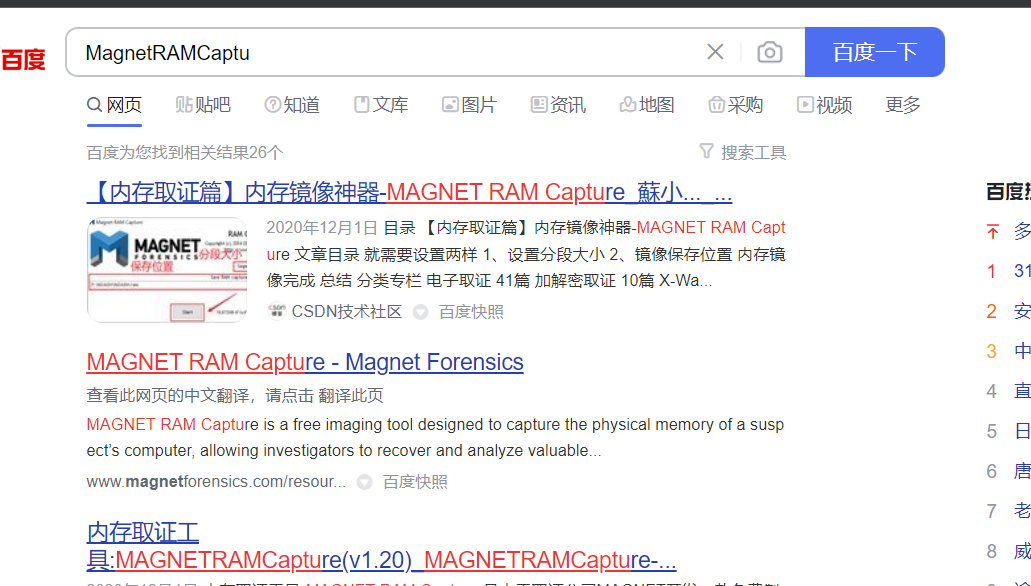
Task: Open the 地图 tab
Action: 647,105
